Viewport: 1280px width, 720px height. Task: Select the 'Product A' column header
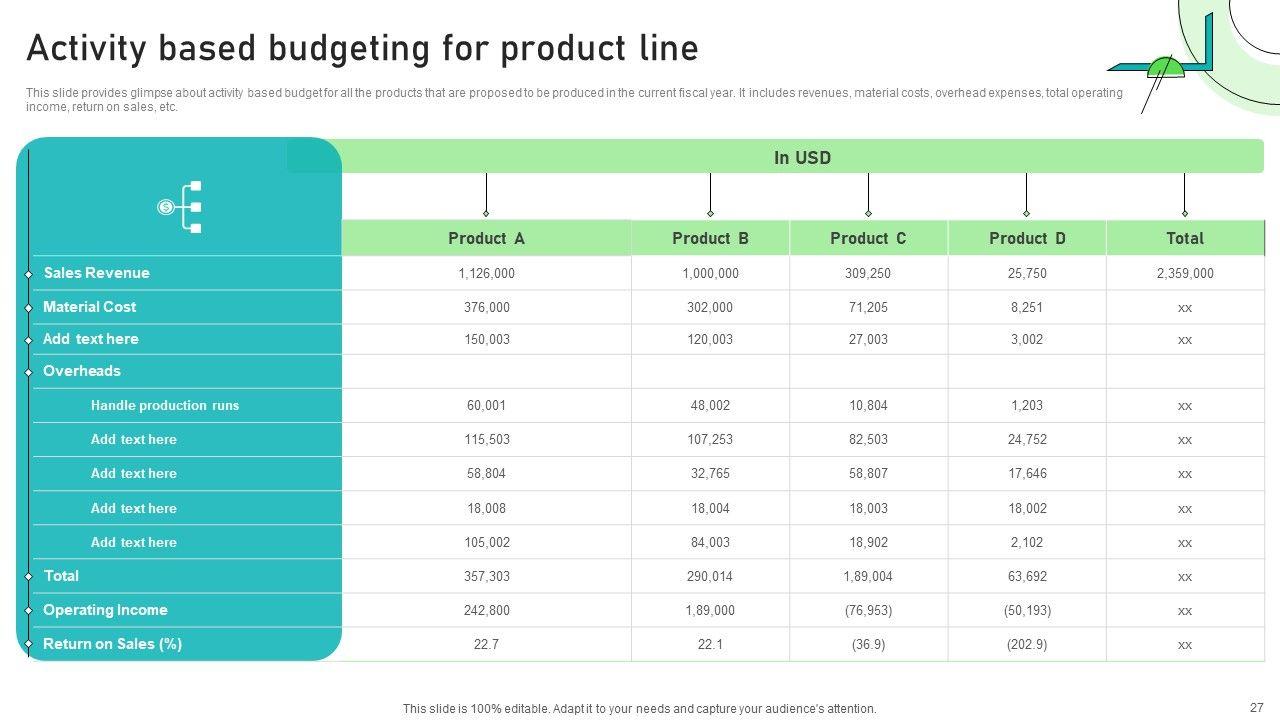[x=486, y=238]
